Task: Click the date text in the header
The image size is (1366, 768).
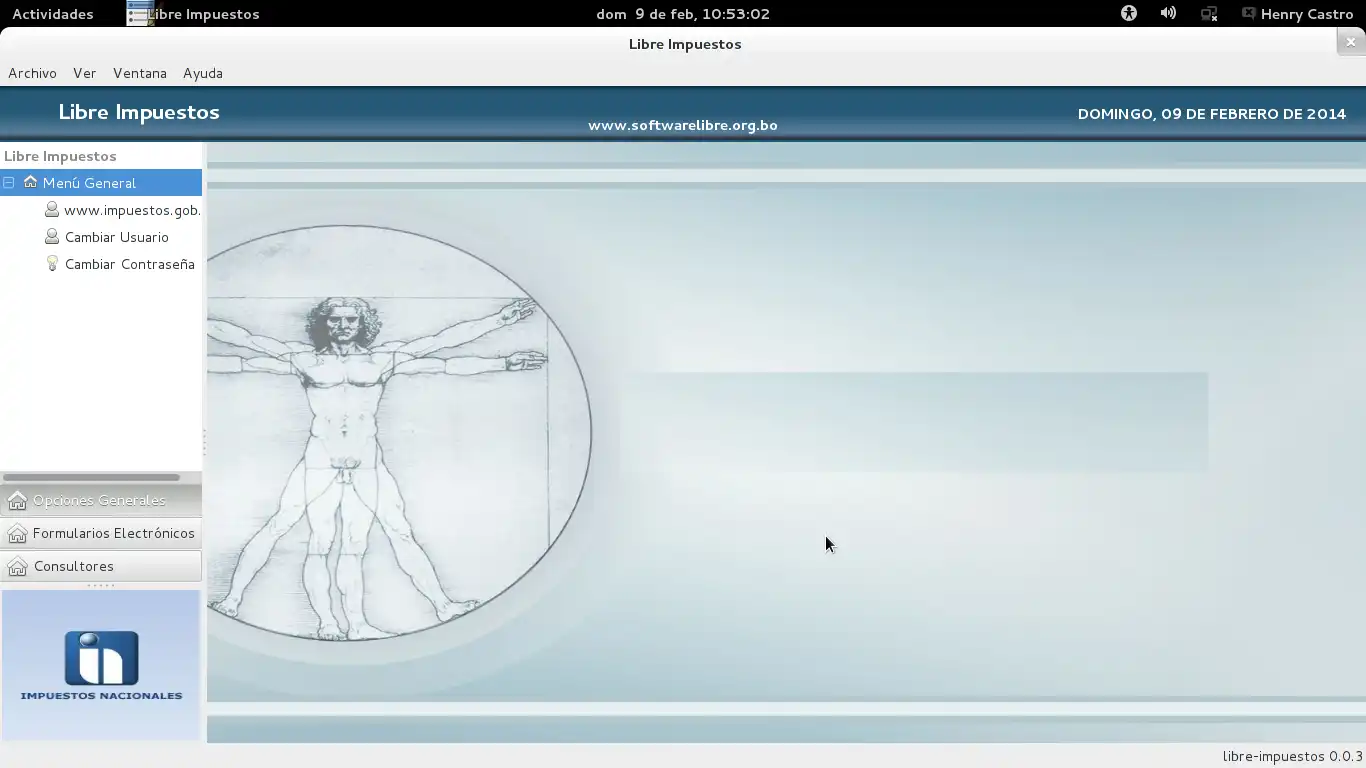Action: 1212,114
